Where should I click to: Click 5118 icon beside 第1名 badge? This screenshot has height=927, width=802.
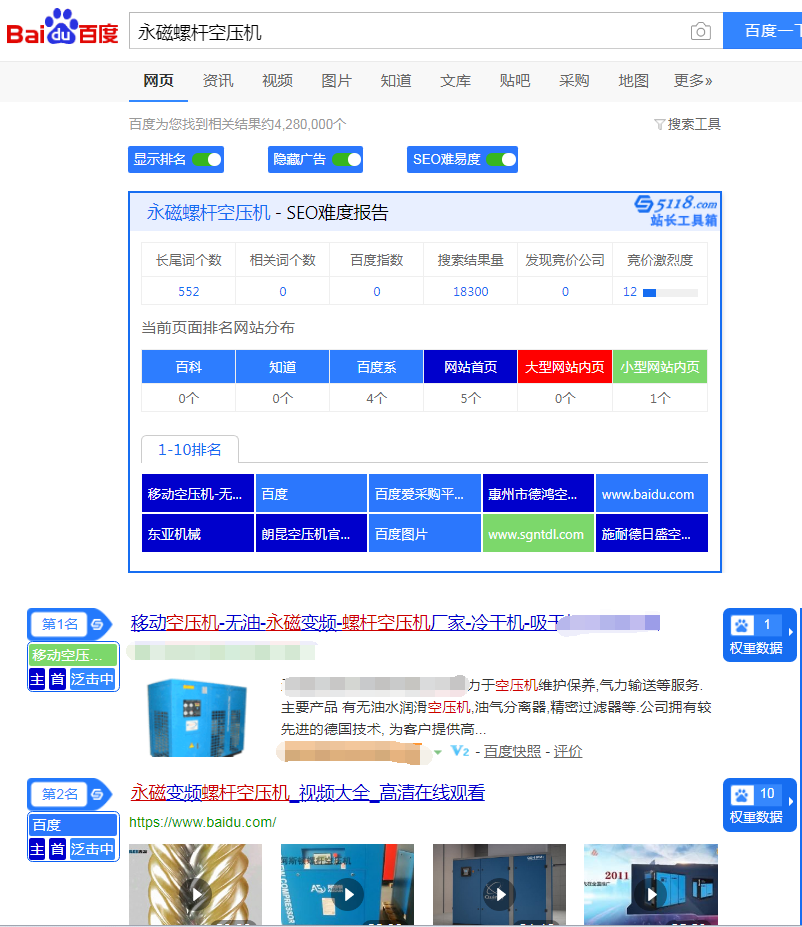pyautogui.click(x=98, y=624)
